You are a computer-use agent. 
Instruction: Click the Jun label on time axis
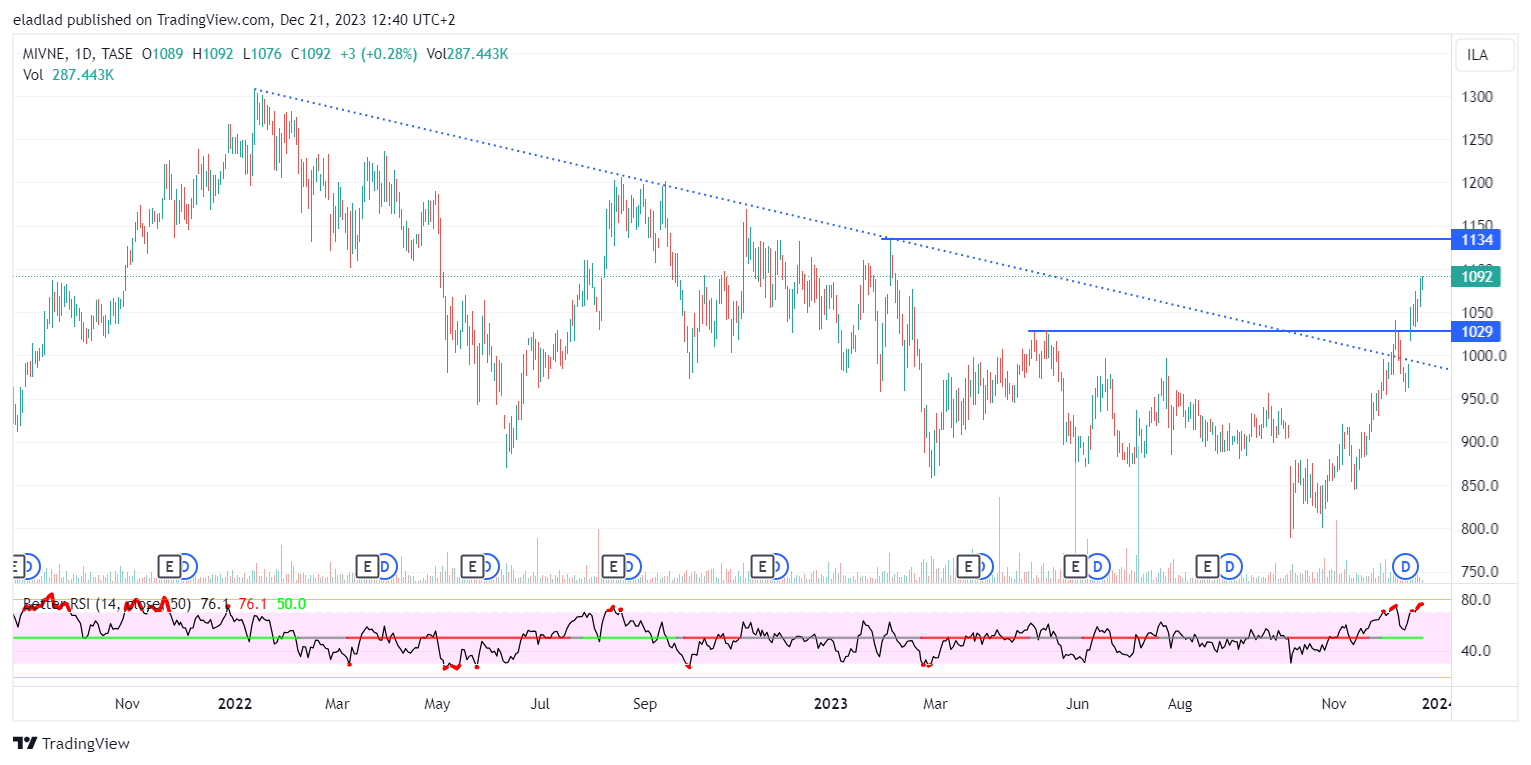1076,704
